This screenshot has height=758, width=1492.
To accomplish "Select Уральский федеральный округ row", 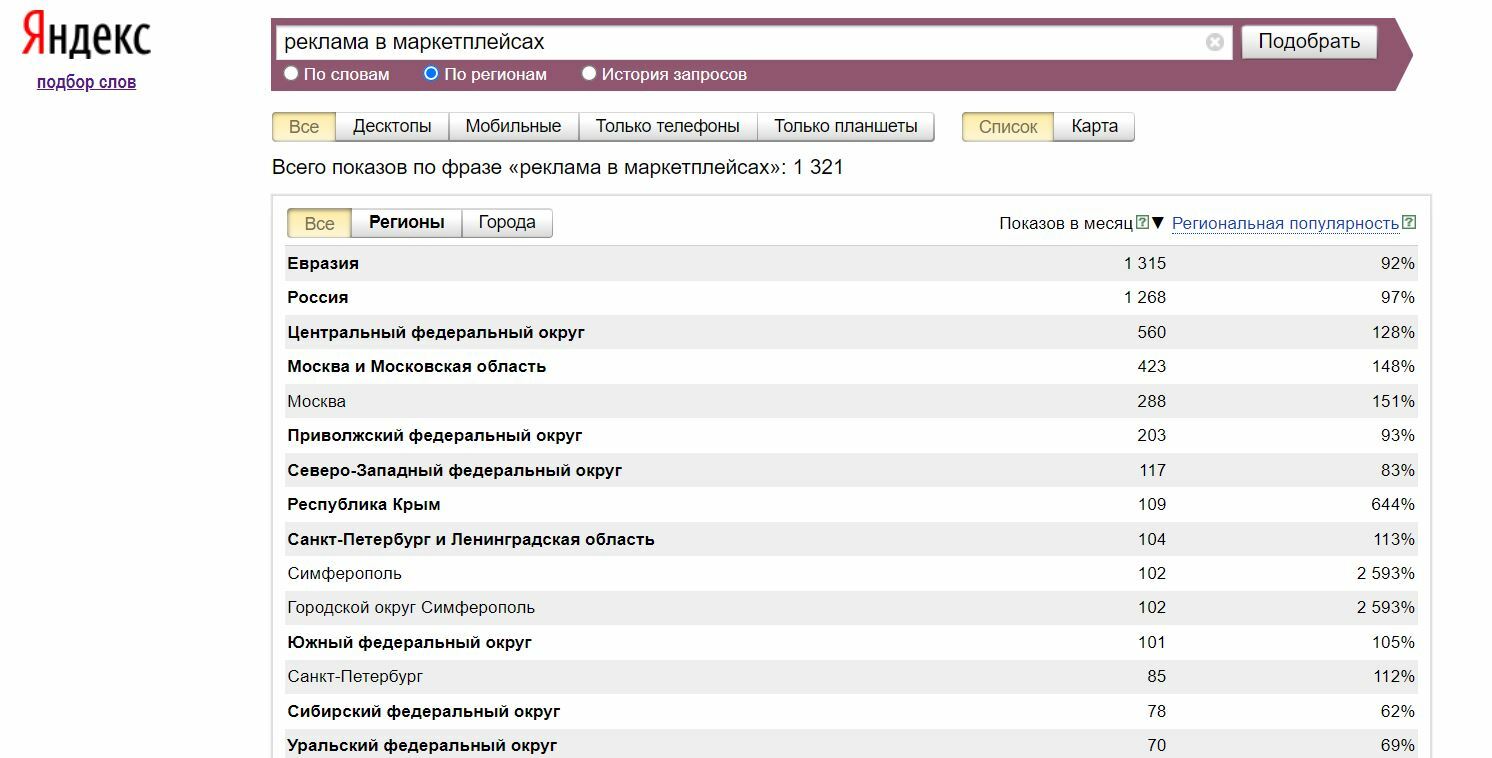I will point(851,745).
